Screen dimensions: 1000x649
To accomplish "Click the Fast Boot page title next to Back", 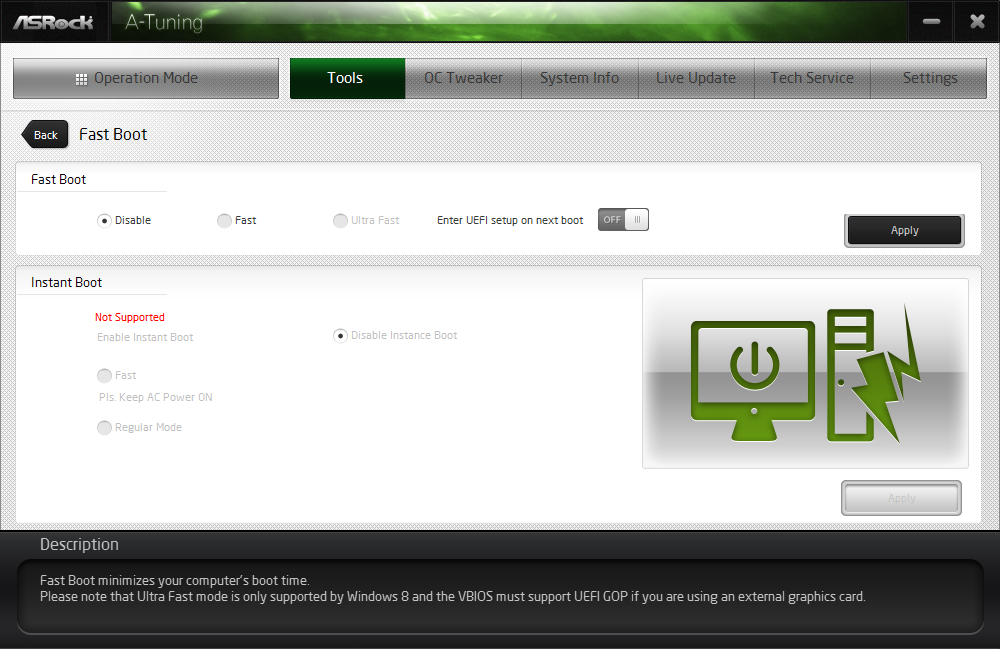I will (x=113, y=135).
